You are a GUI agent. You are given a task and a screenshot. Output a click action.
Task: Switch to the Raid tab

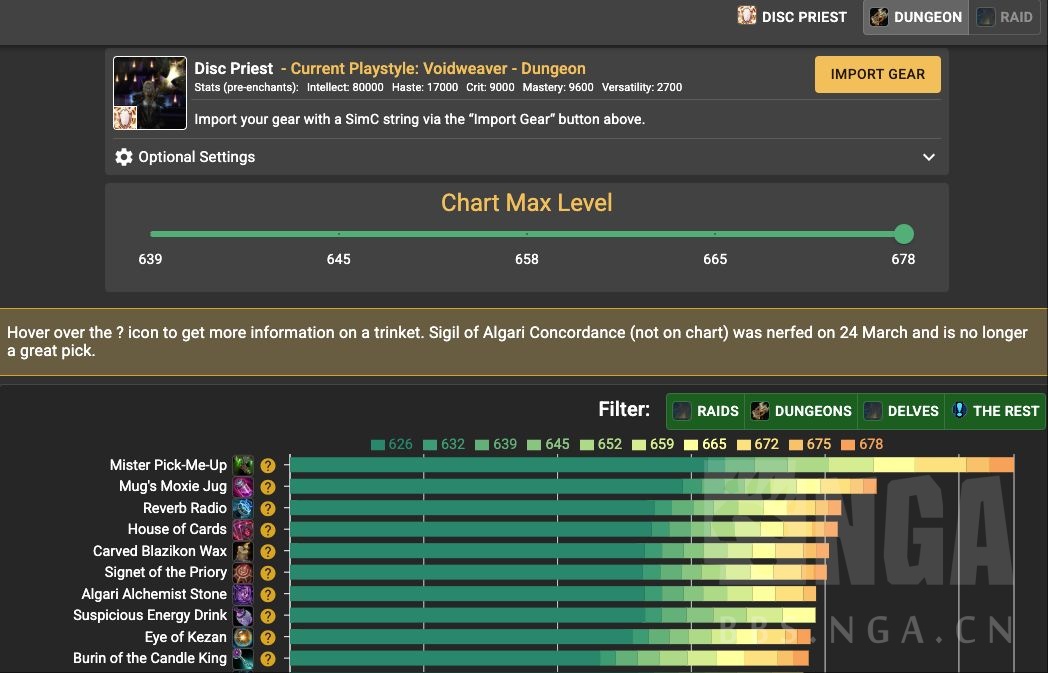1005,17
